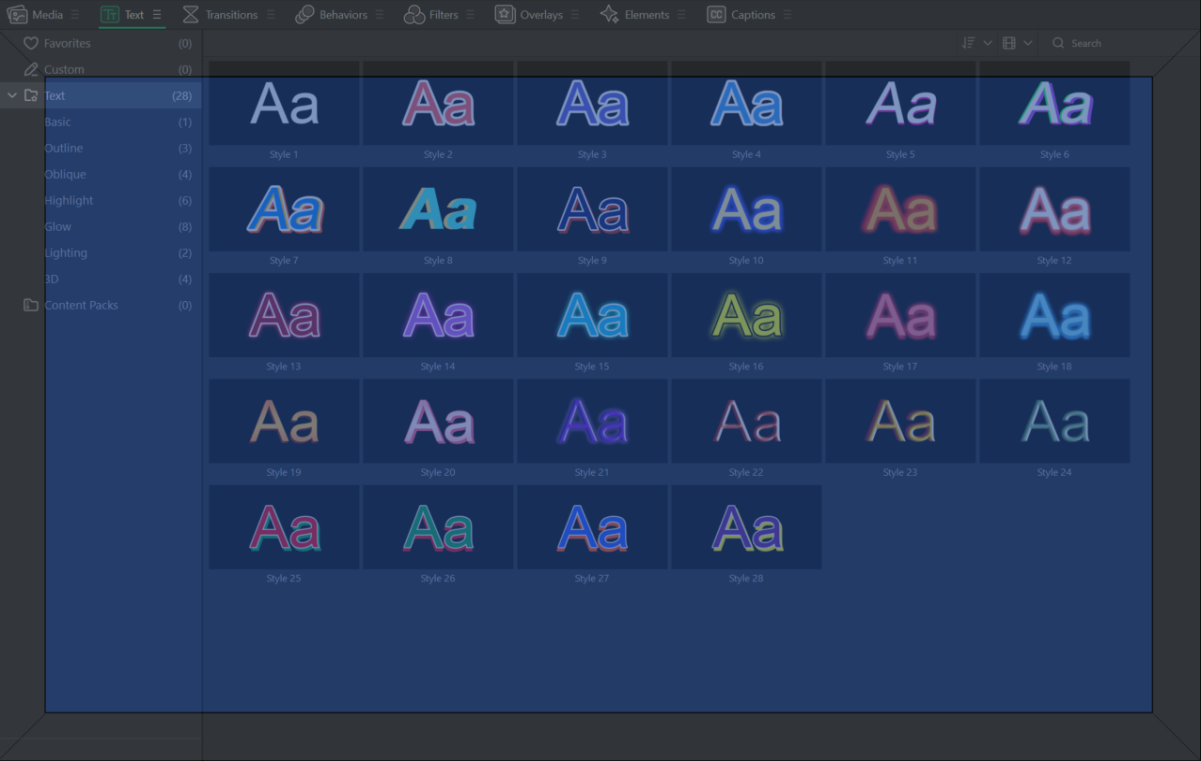Switch to the Transitions tab
1201x761 pixels.
coord(220,15)
